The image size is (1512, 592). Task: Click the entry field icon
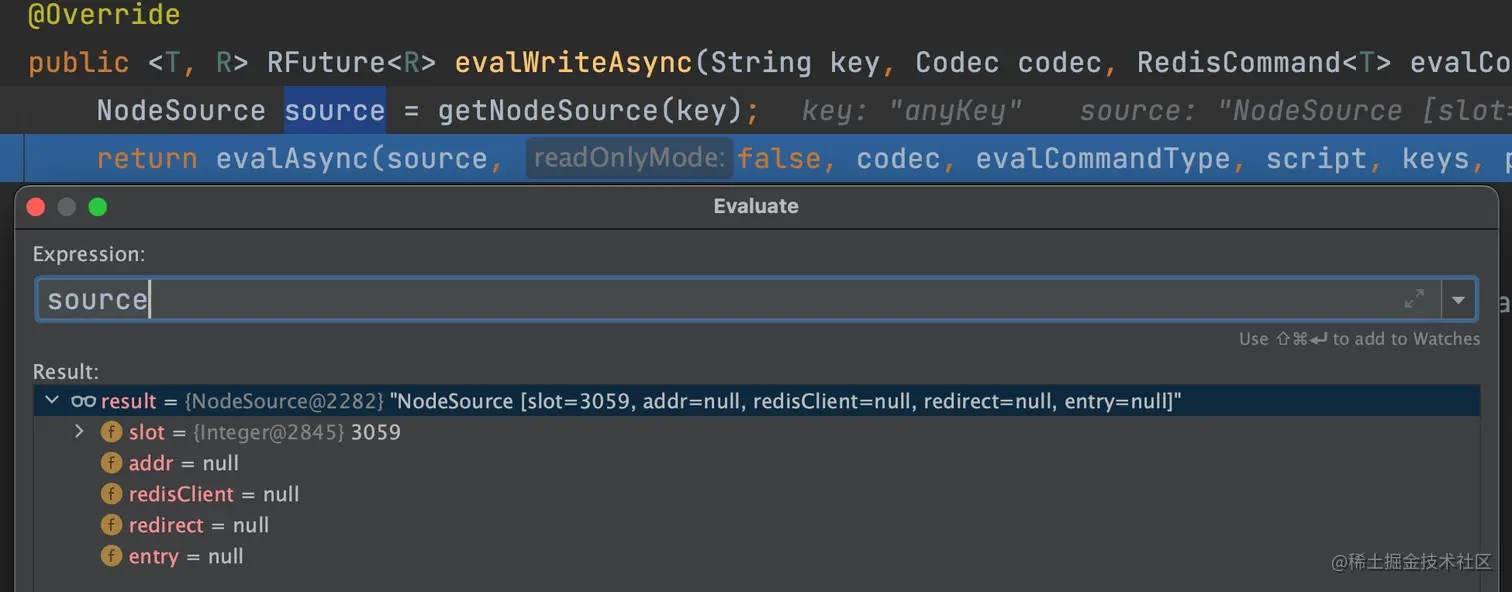(111, 557)
